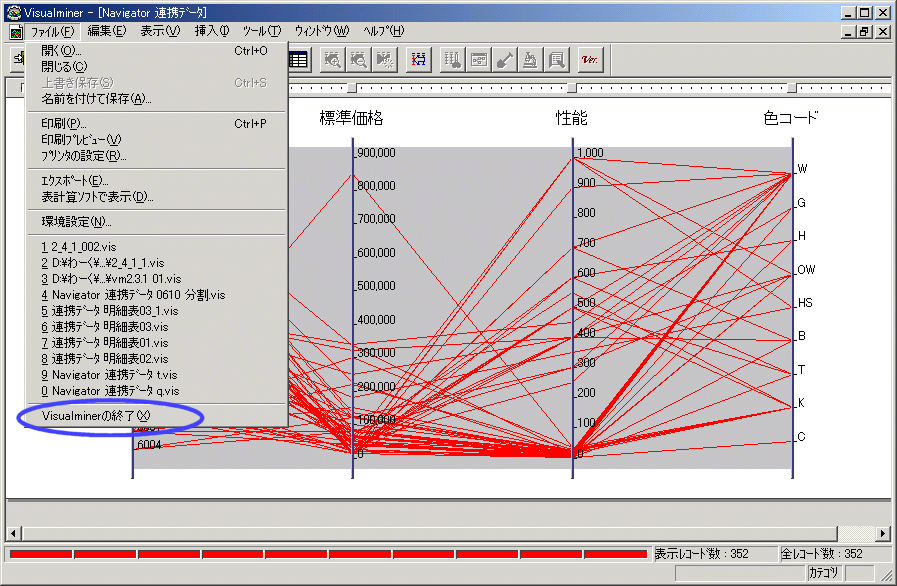Click the 900,000 tick on 標準価格 axis

376,153
